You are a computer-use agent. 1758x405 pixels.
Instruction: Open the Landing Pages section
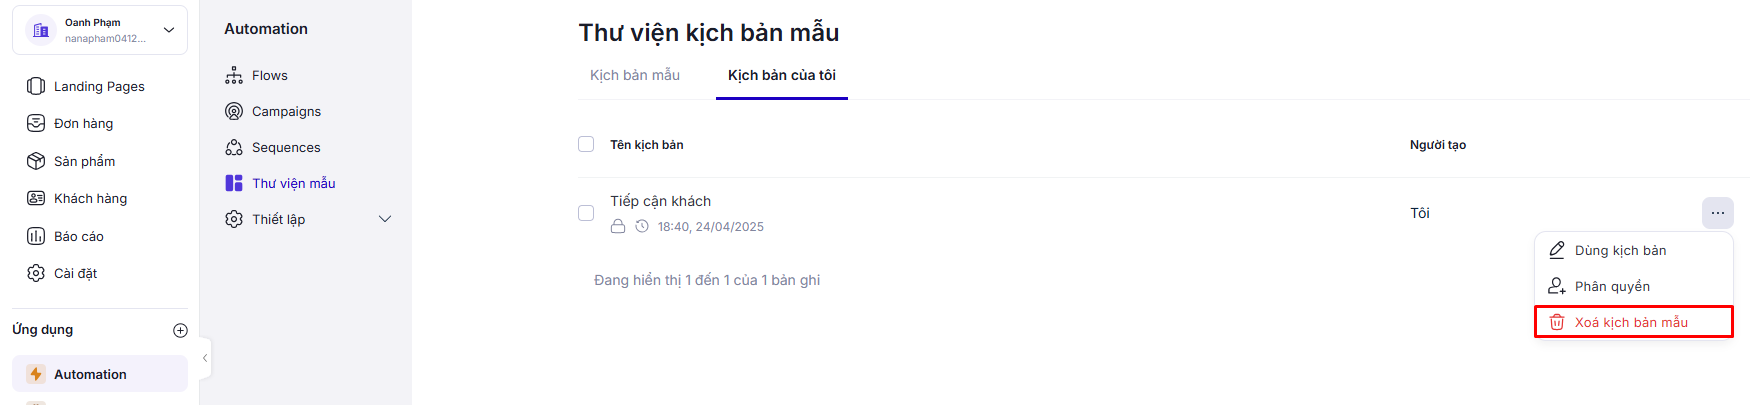click(99, 87)
